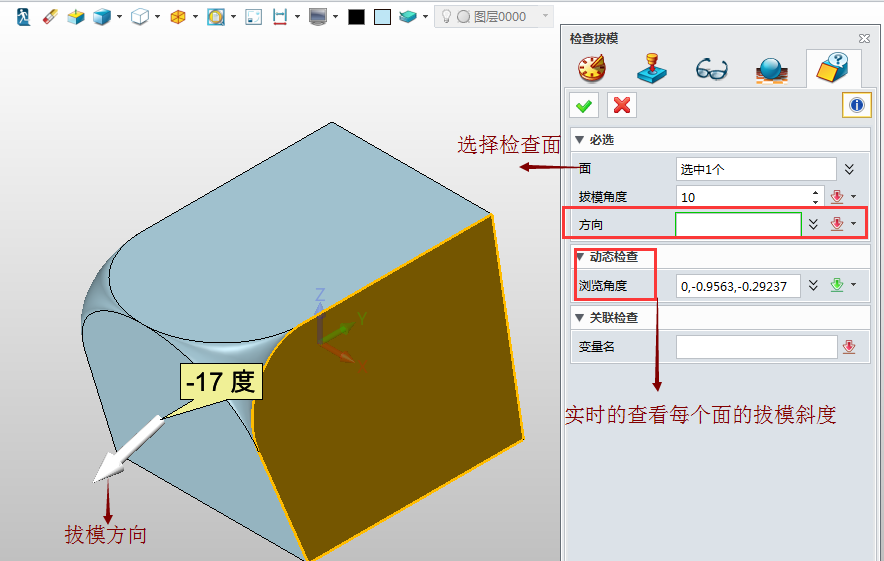Cancel with the red X button
The image size is (884, 561).
622,105
